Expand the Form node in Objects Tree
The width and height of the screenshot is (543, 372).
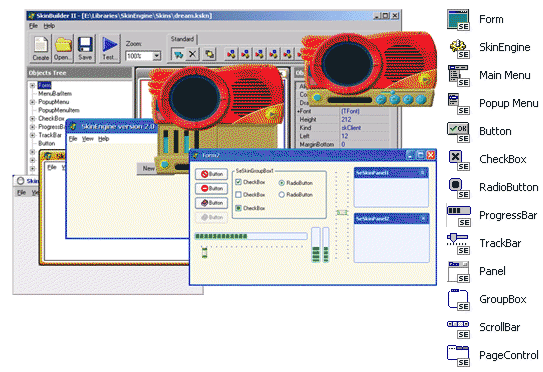pos(33,85)
